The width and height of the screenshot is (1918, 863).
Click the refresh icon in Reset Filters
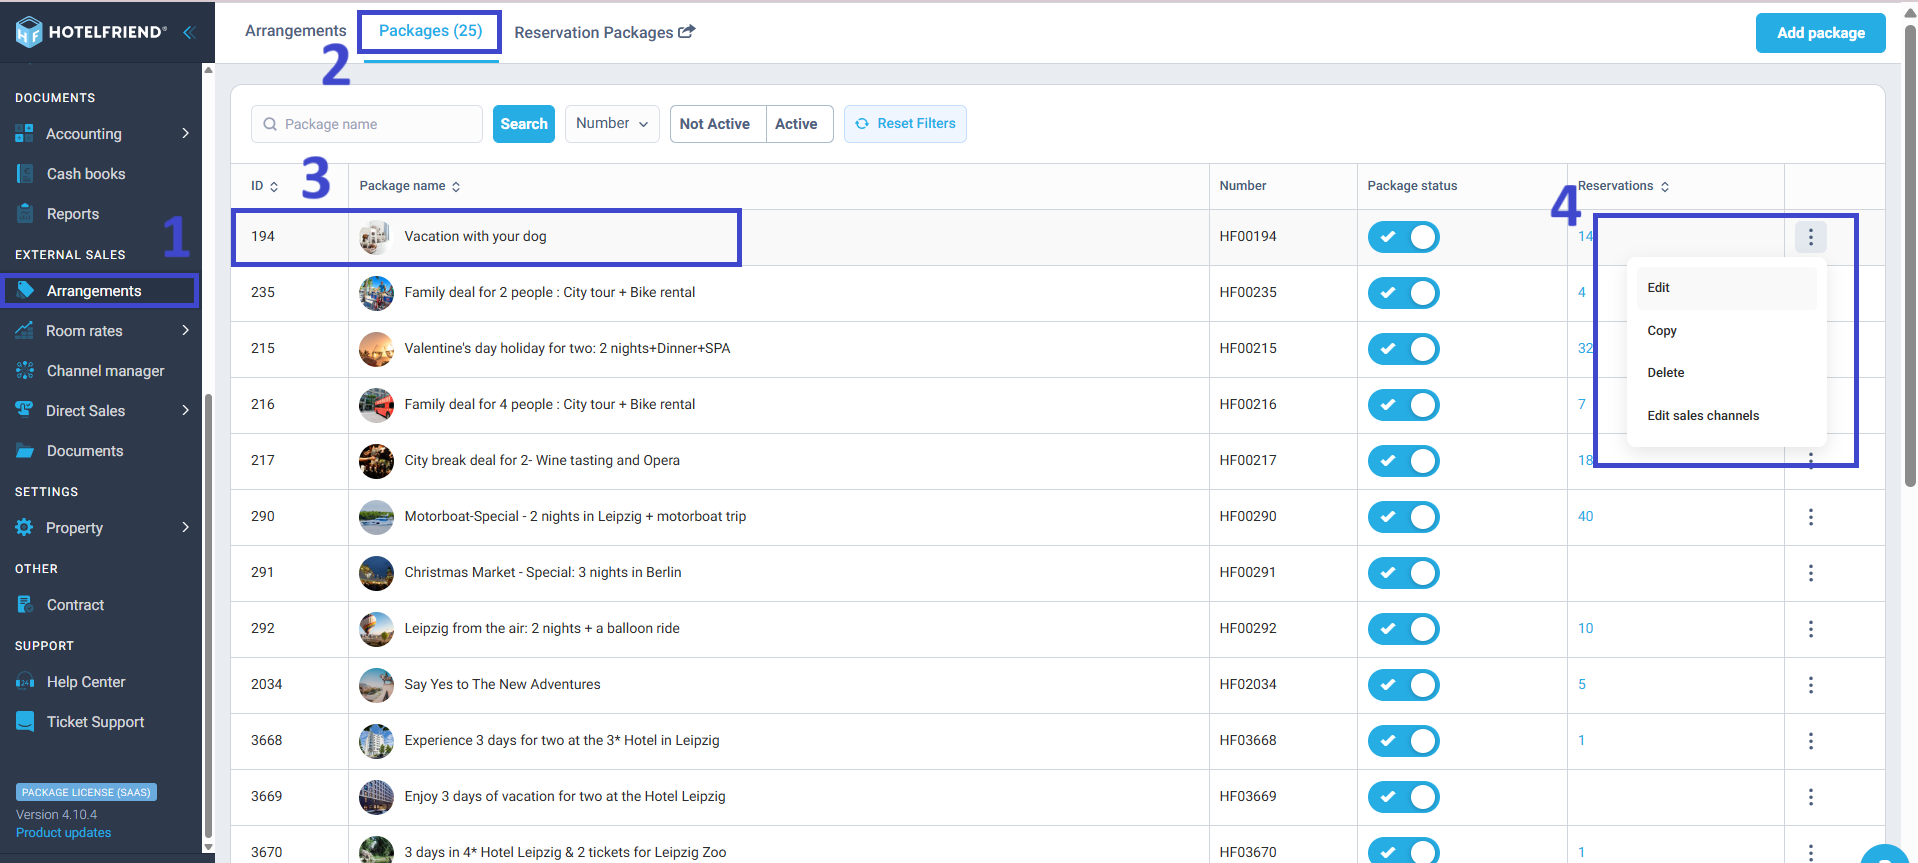(x=862, y=124)
